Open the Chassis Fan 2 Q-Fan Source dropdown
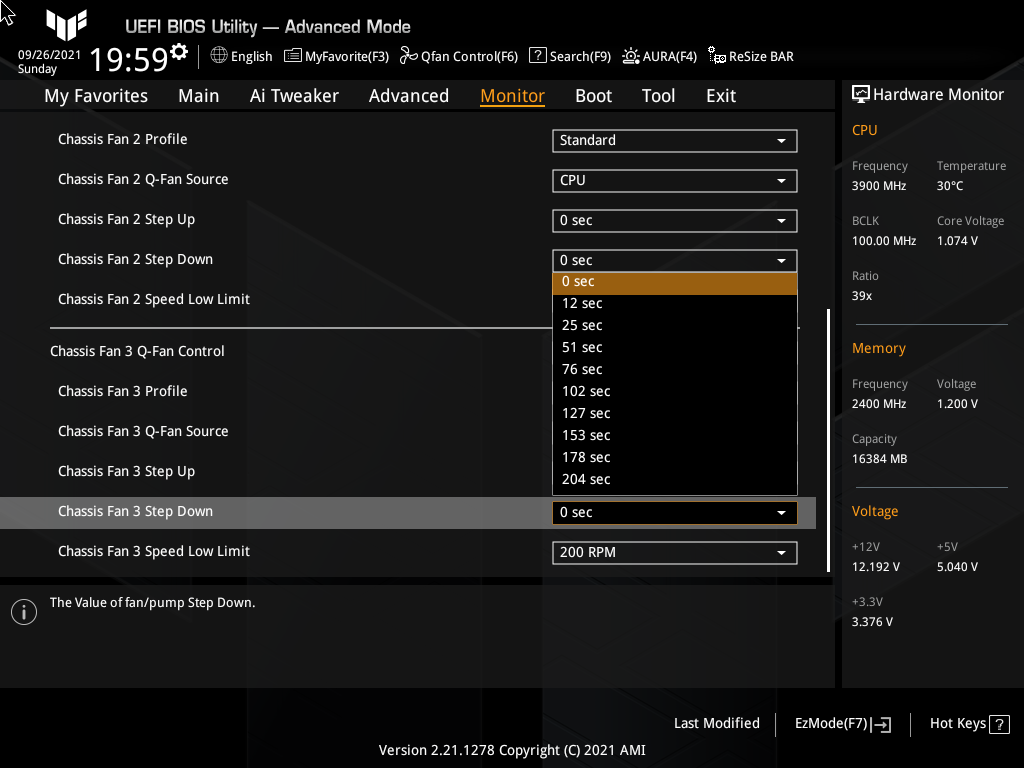1024x768 pixels. (674, 180)
